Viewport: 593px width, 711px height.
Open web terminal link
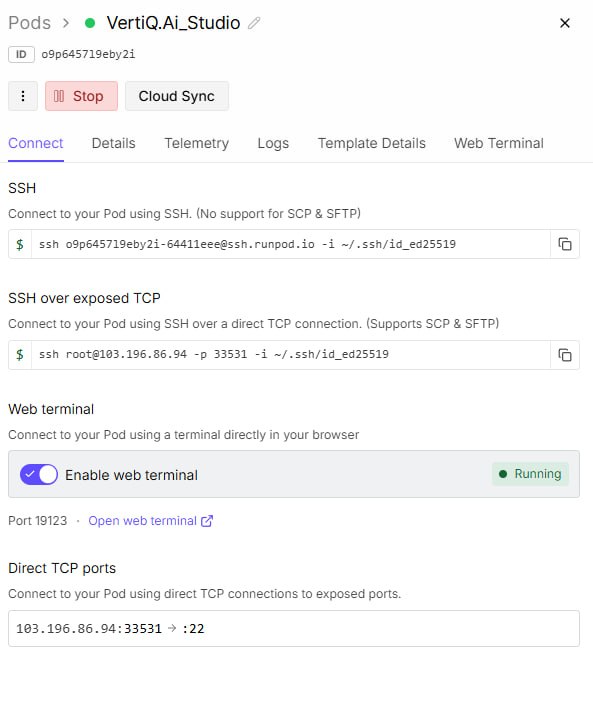coord(151,521)
